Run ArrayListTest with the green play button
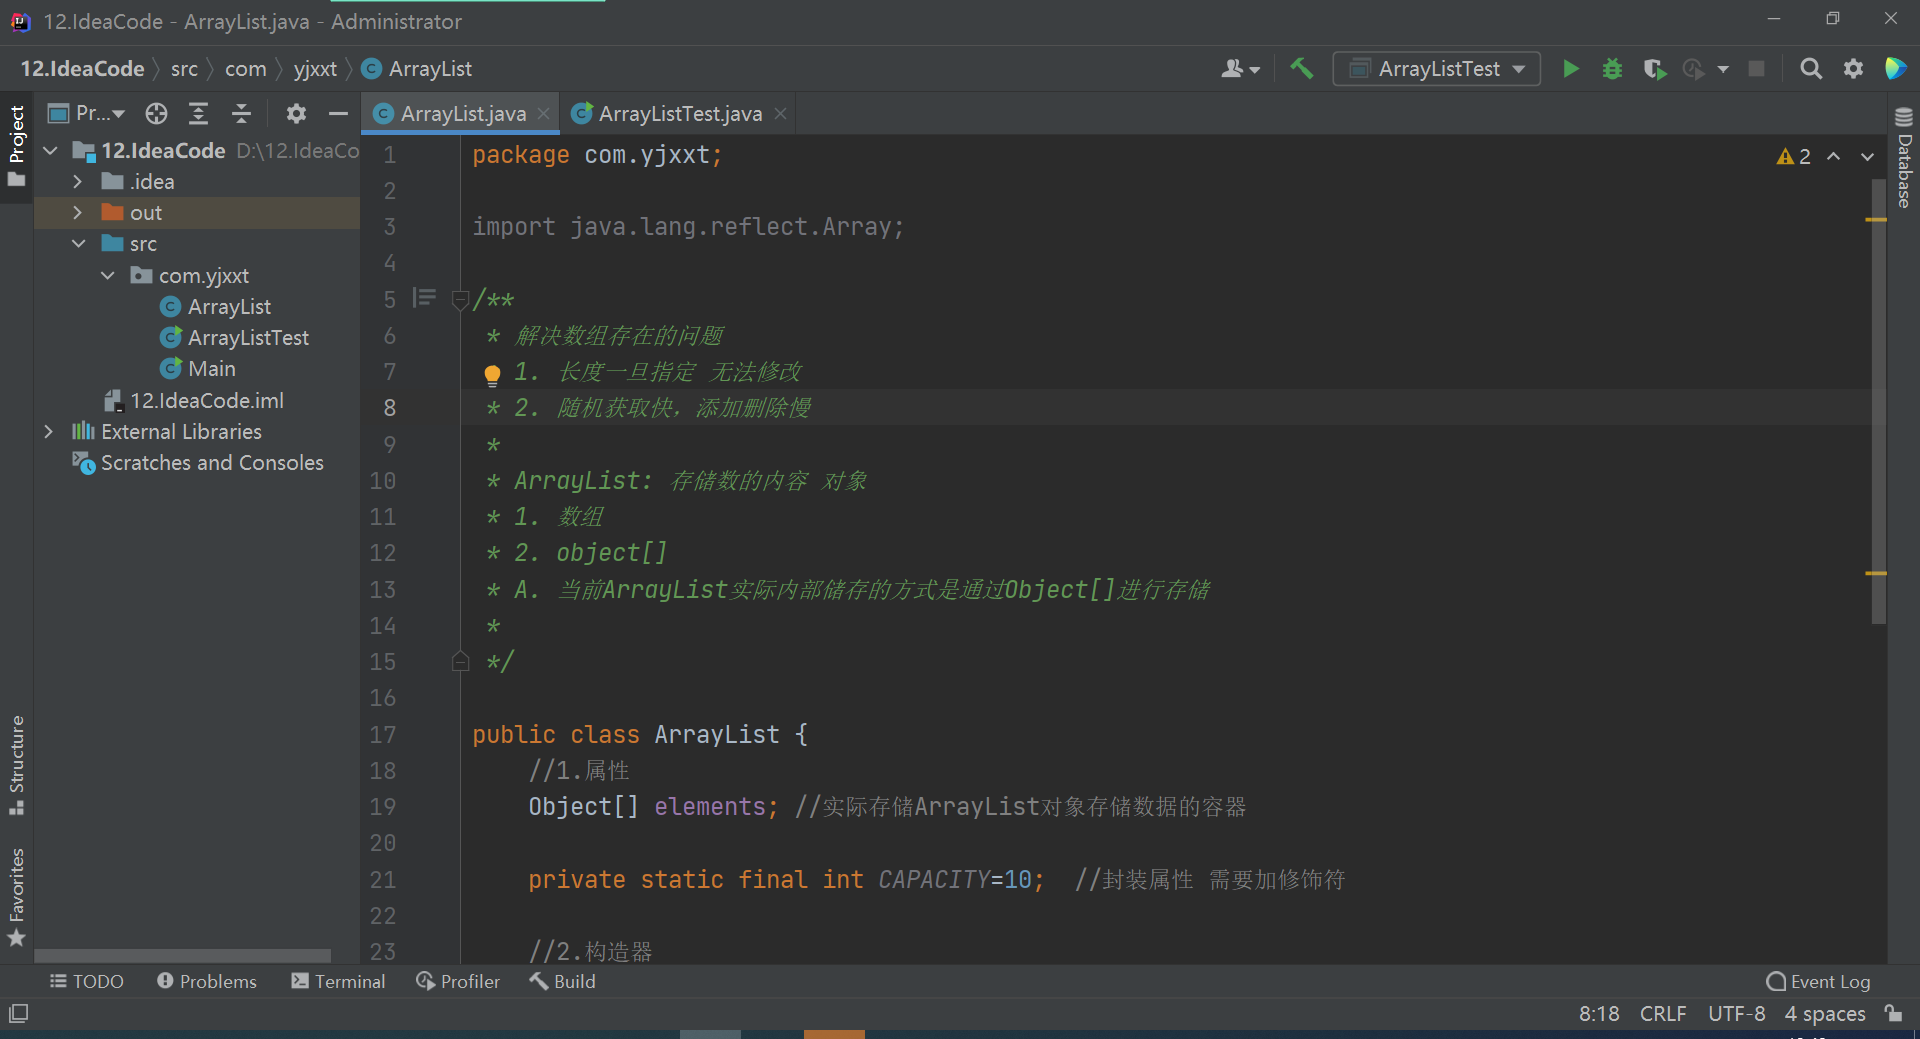Image resolution: width=1920 pixels, height=1039 pixels. [1571, 69]
